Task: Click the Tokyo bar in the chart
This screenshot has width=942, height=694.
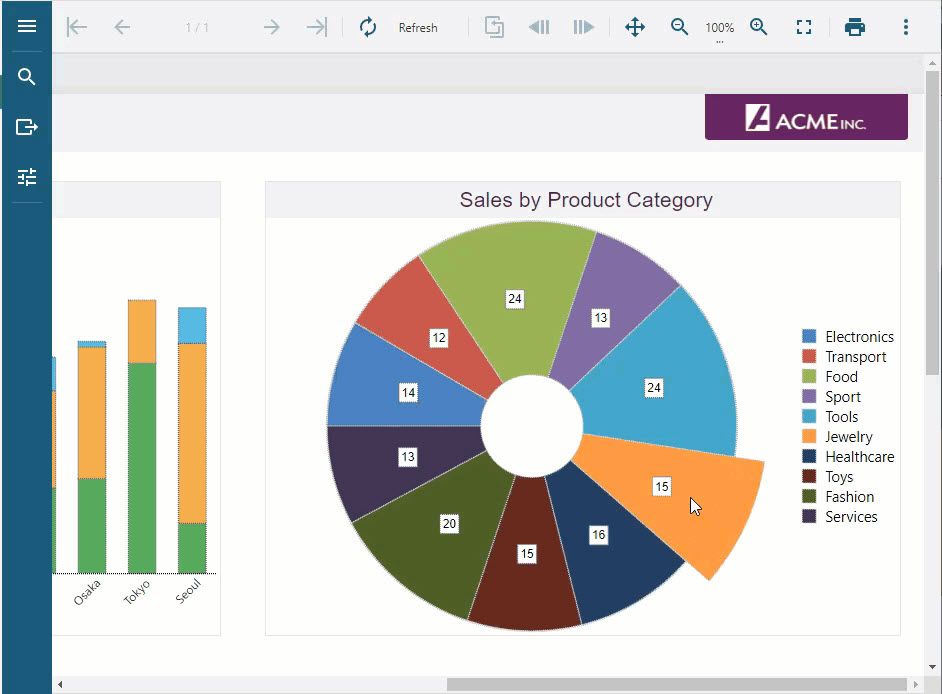Action: click(142, 436)
